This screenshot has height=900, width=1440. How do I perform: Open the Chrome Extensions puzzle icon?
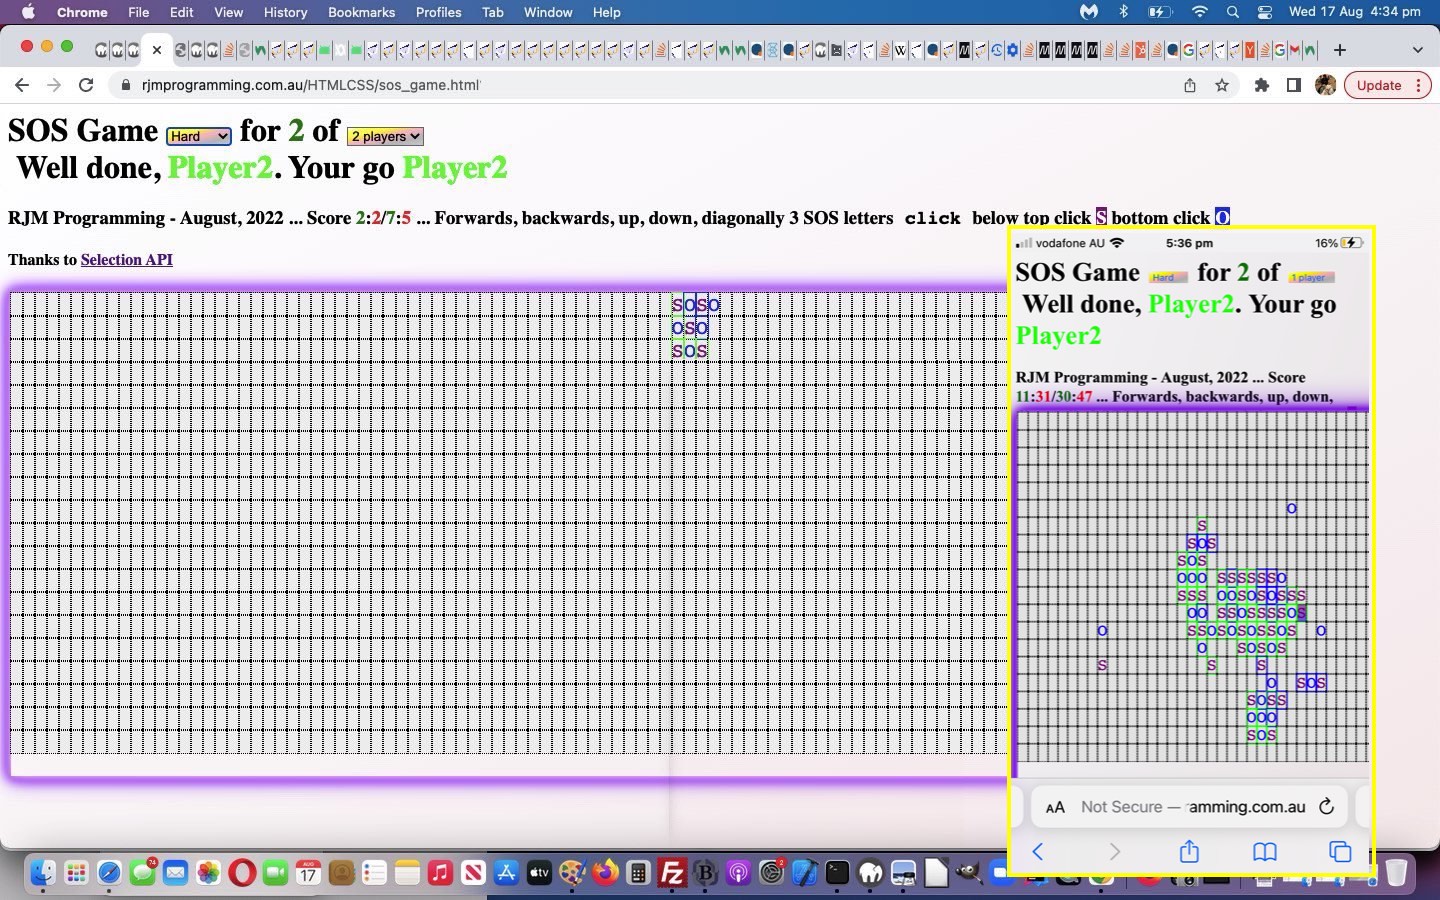(1262, 85)
